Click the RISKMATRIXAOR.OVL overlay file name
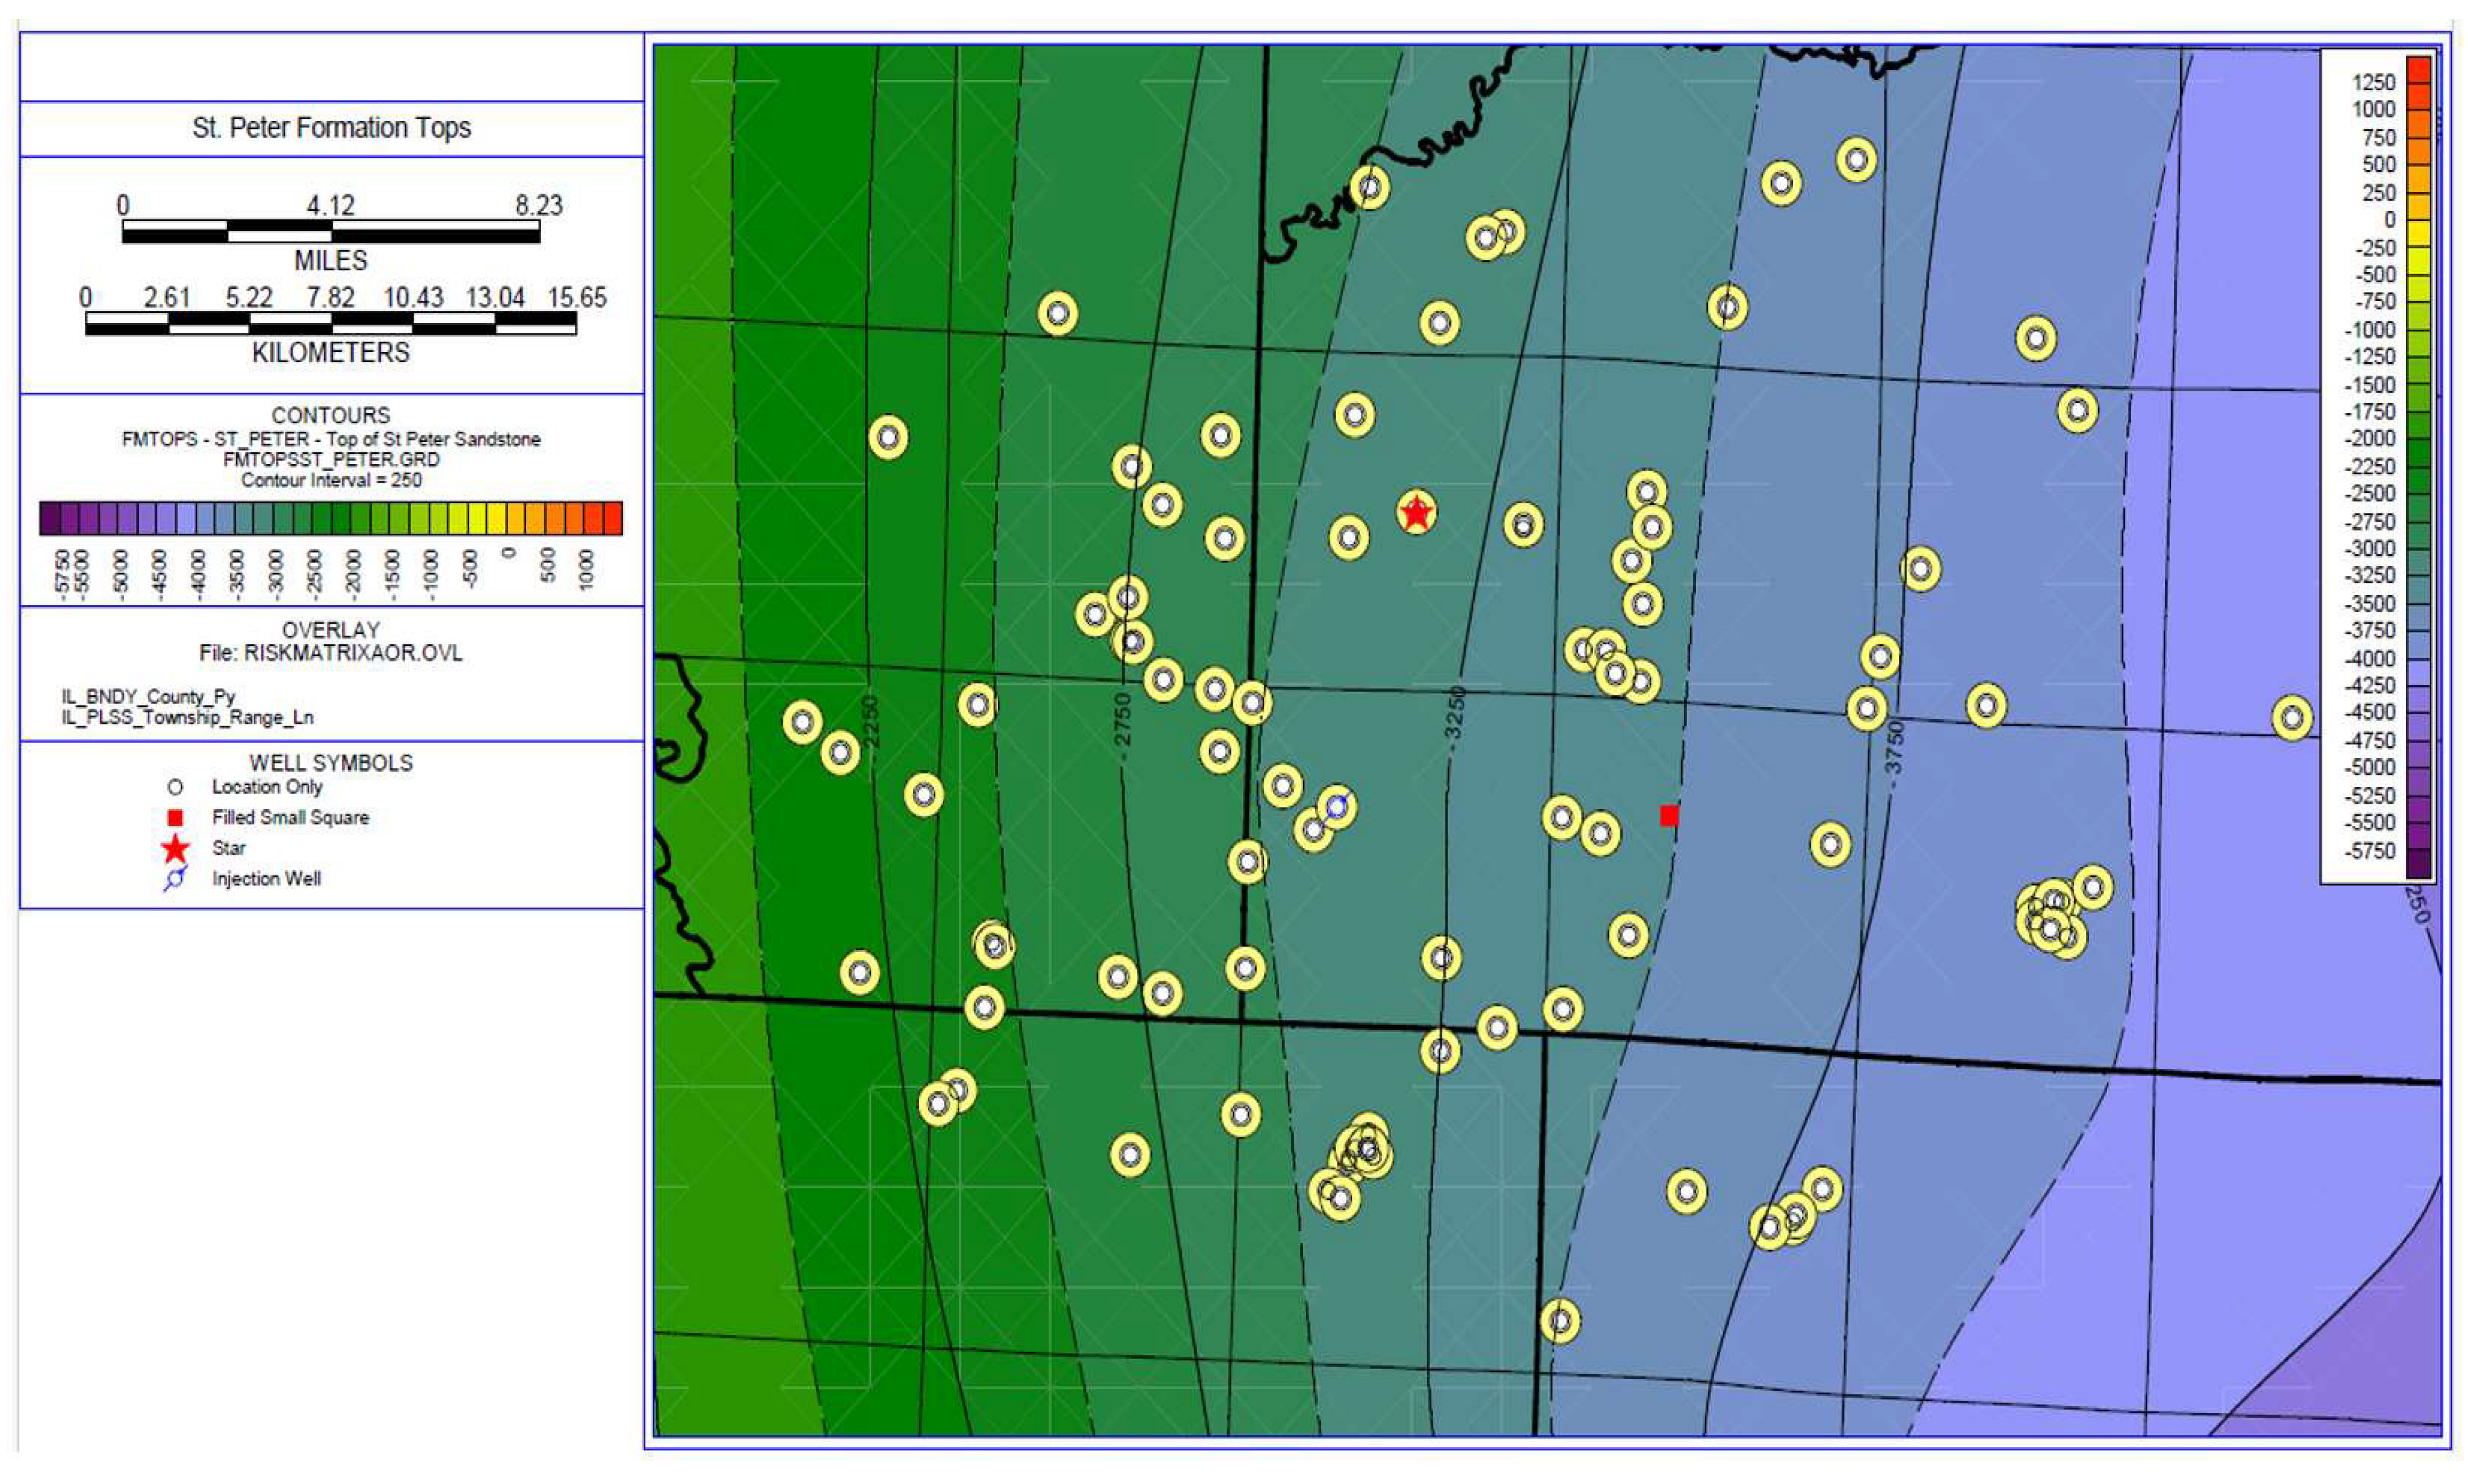 click(352, 653)
